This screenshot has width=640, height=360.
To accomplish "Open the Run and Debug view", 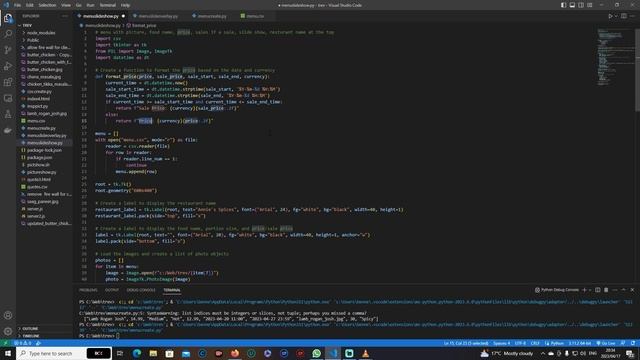I will [x=8, y=66].
